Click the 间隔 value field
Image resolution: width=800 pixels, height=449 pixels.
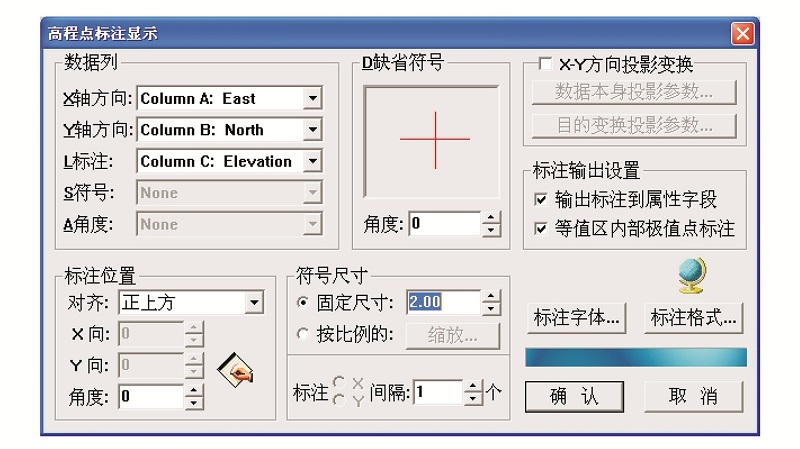(439, 392)
